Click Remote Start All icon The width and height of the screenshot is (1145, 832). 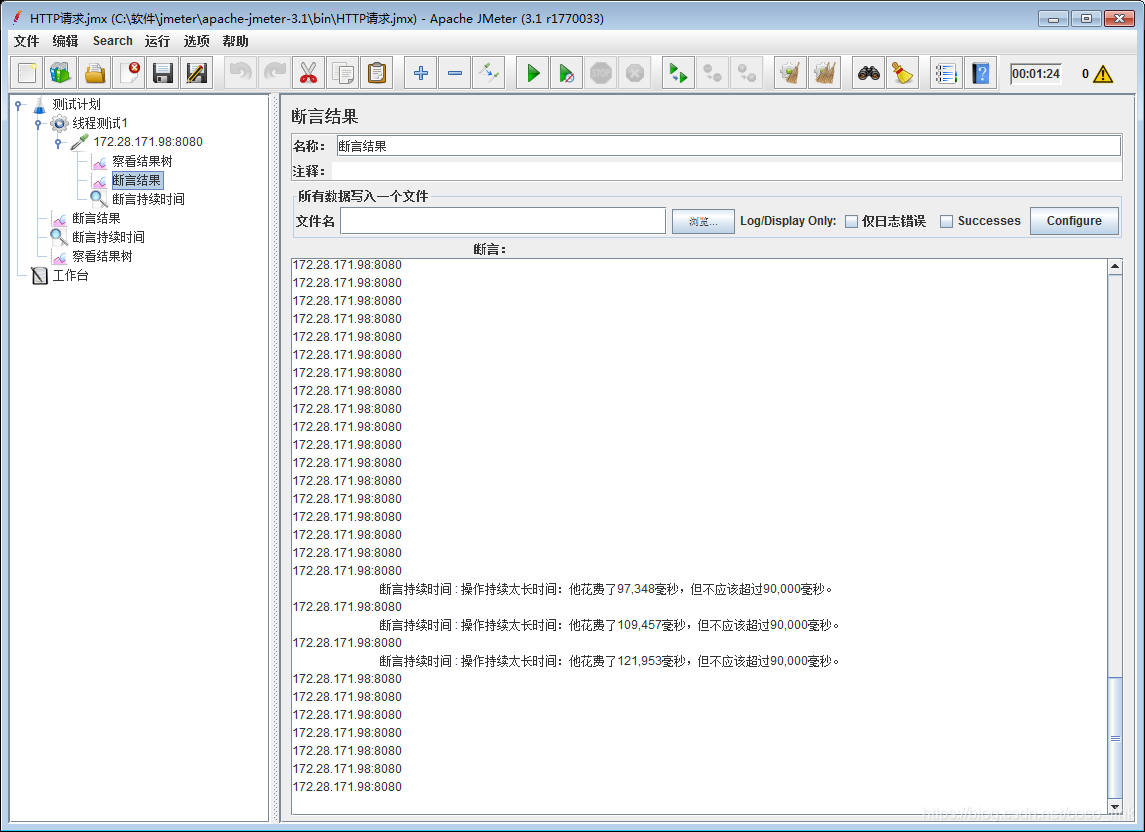[678, 73]
